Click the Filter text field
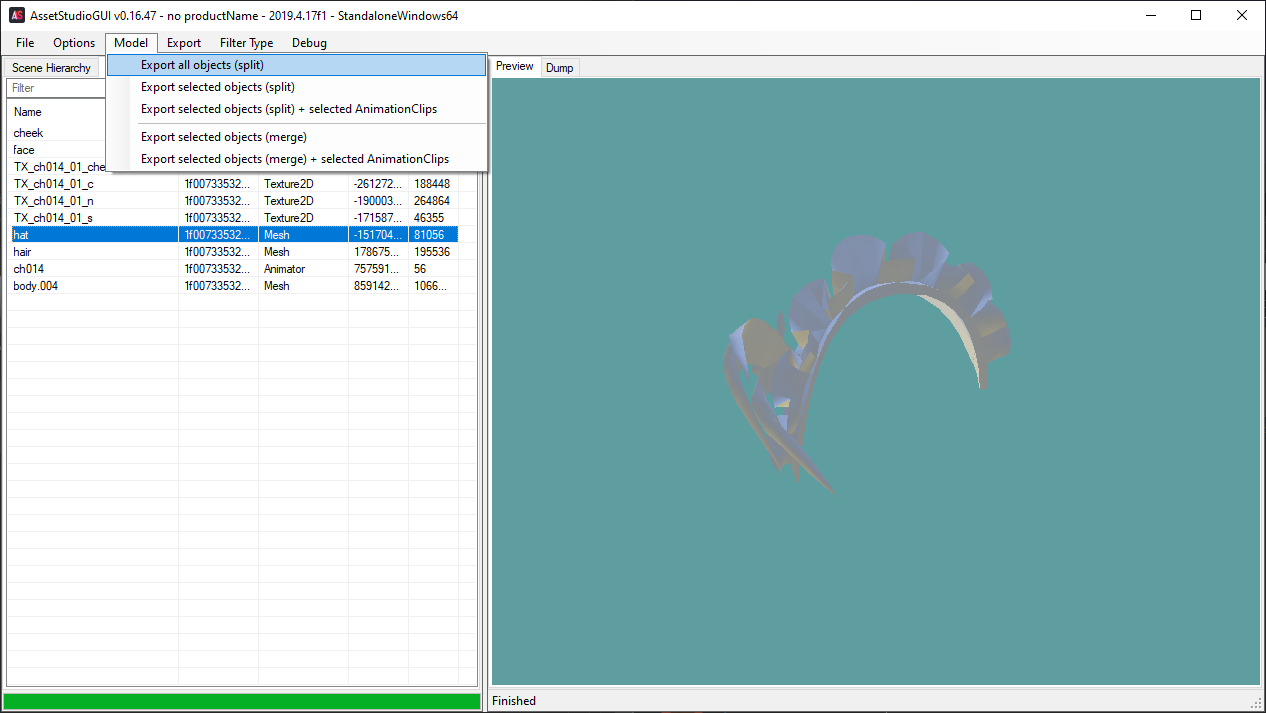 [55, 88]
